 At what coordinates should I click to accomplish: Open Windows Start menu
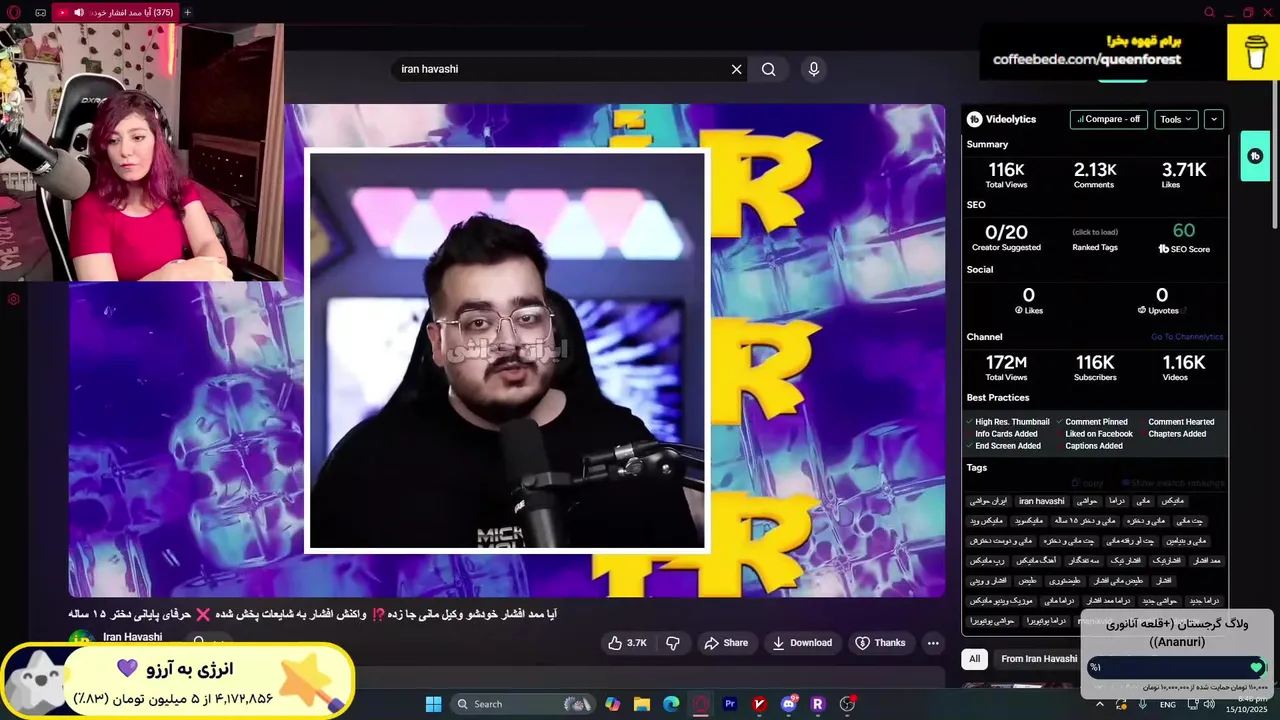433,704
